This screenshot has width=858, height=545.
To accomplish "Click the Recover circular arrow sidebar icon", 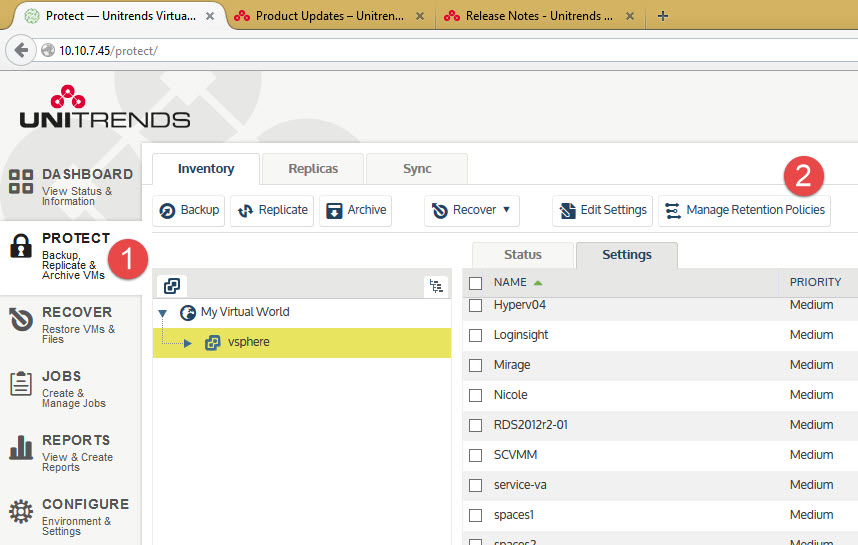I will [x=21, y=319].
